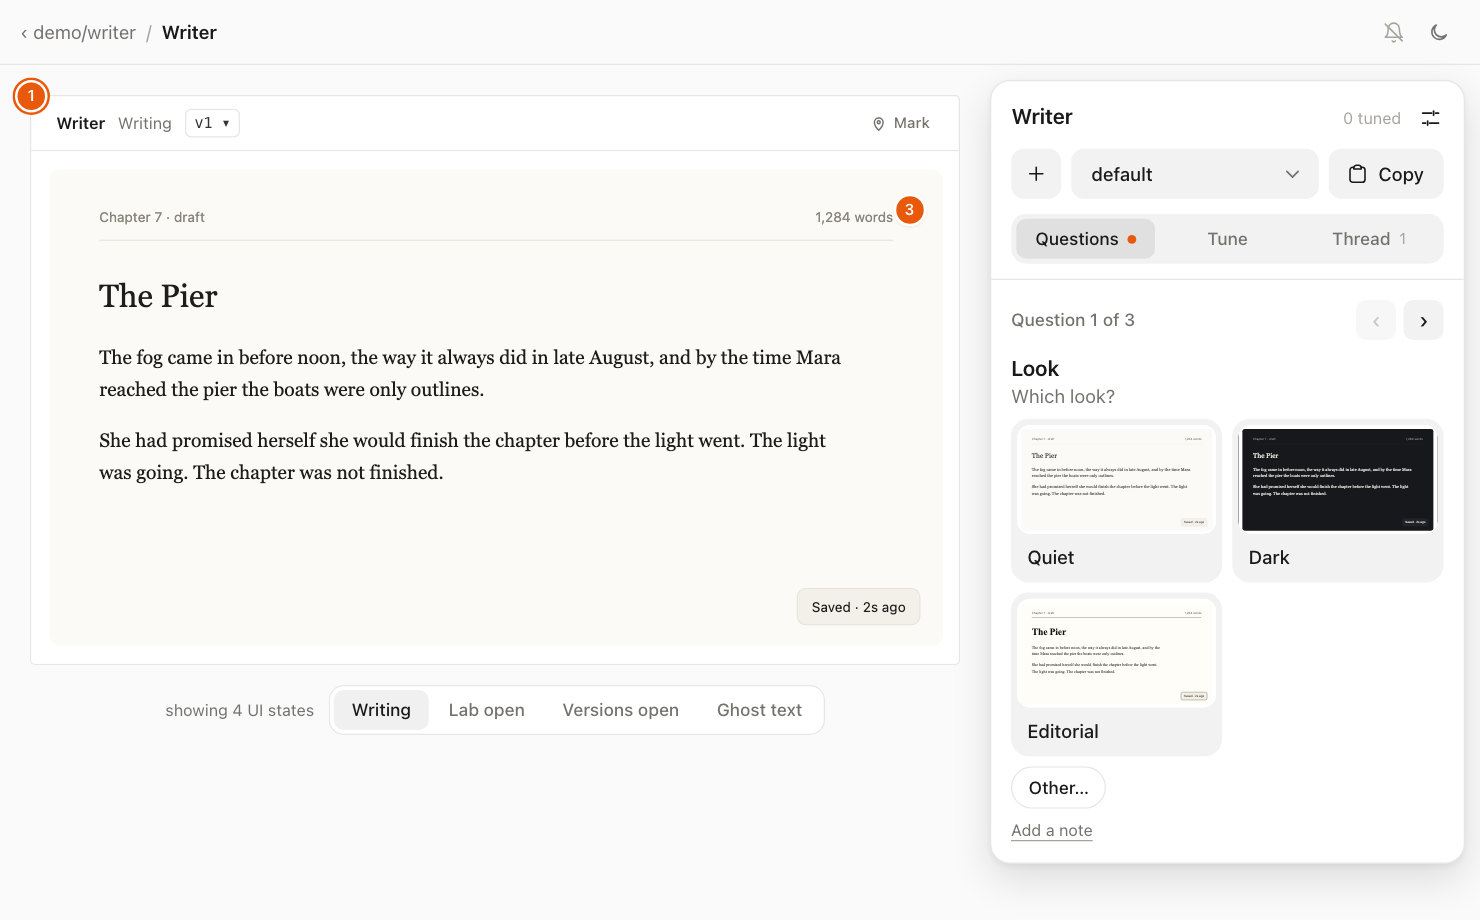Choose the Dark look thumbnail
This screenshot has width=1480, height=920.
[x=1338, y=500]
